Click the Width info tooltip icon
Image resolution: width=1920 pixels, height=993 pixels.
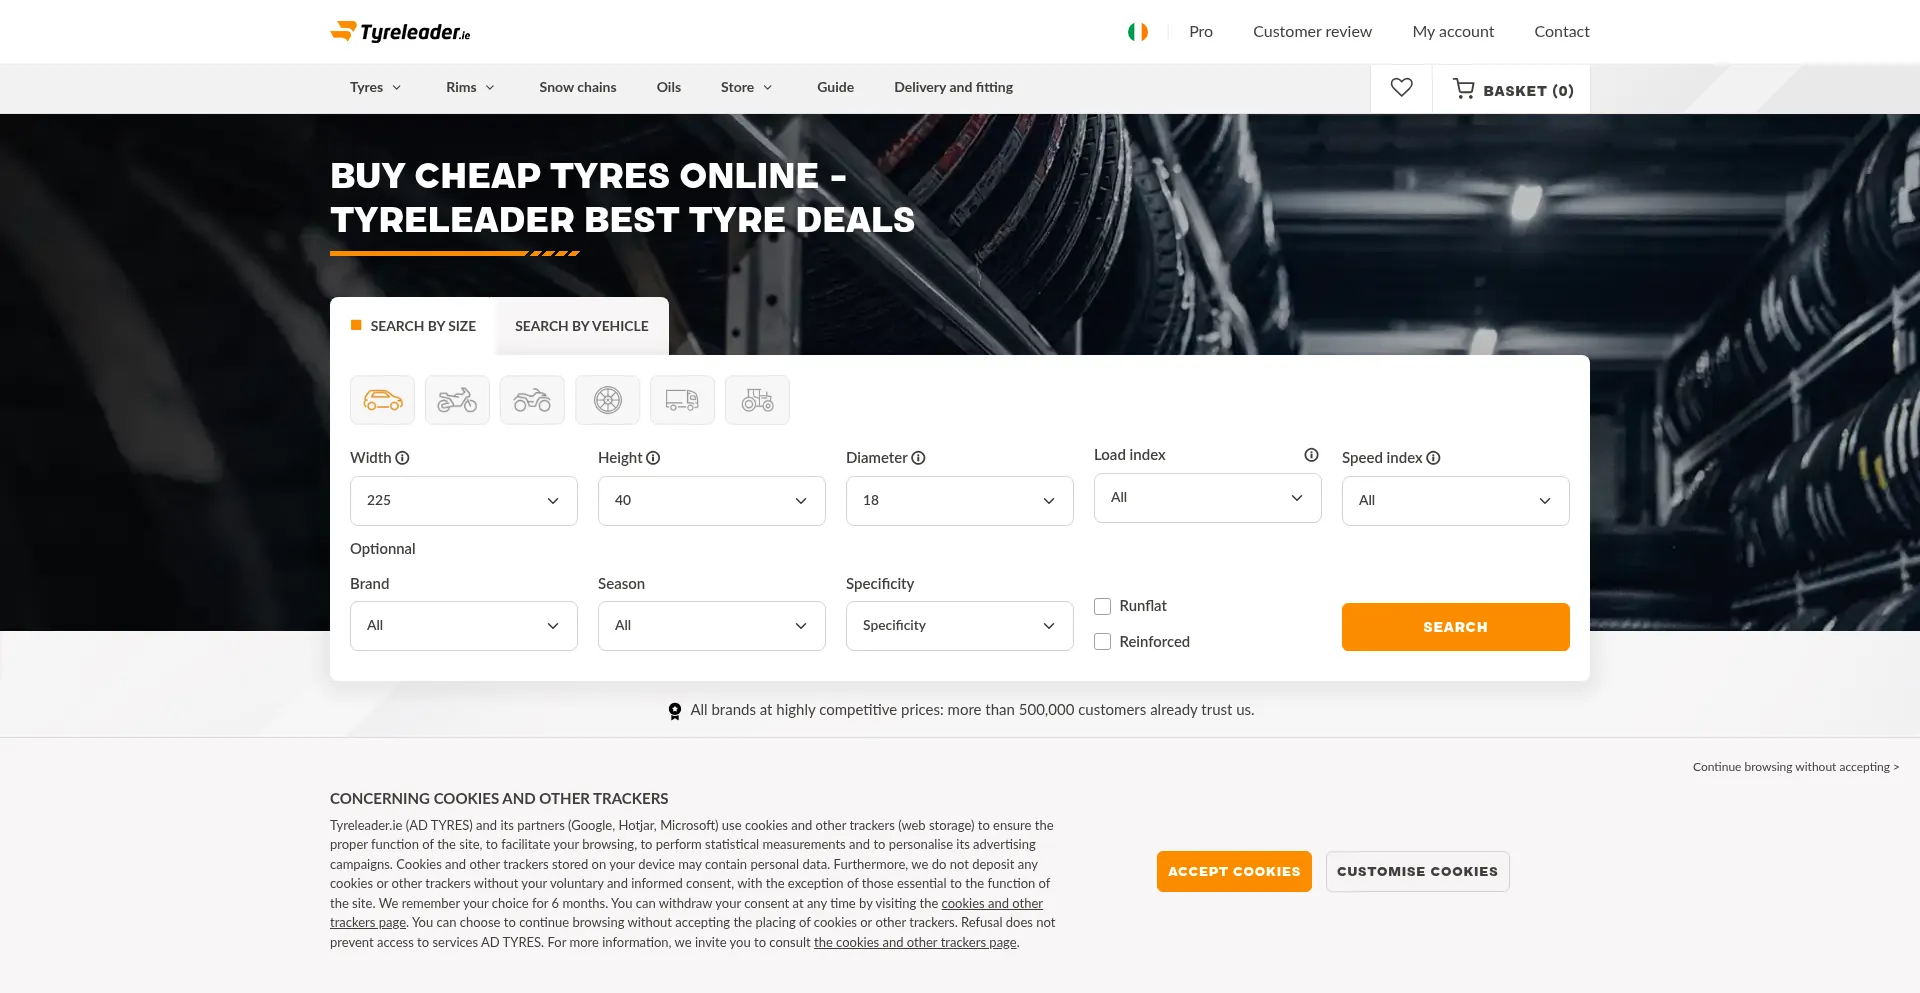click(403, 457)
